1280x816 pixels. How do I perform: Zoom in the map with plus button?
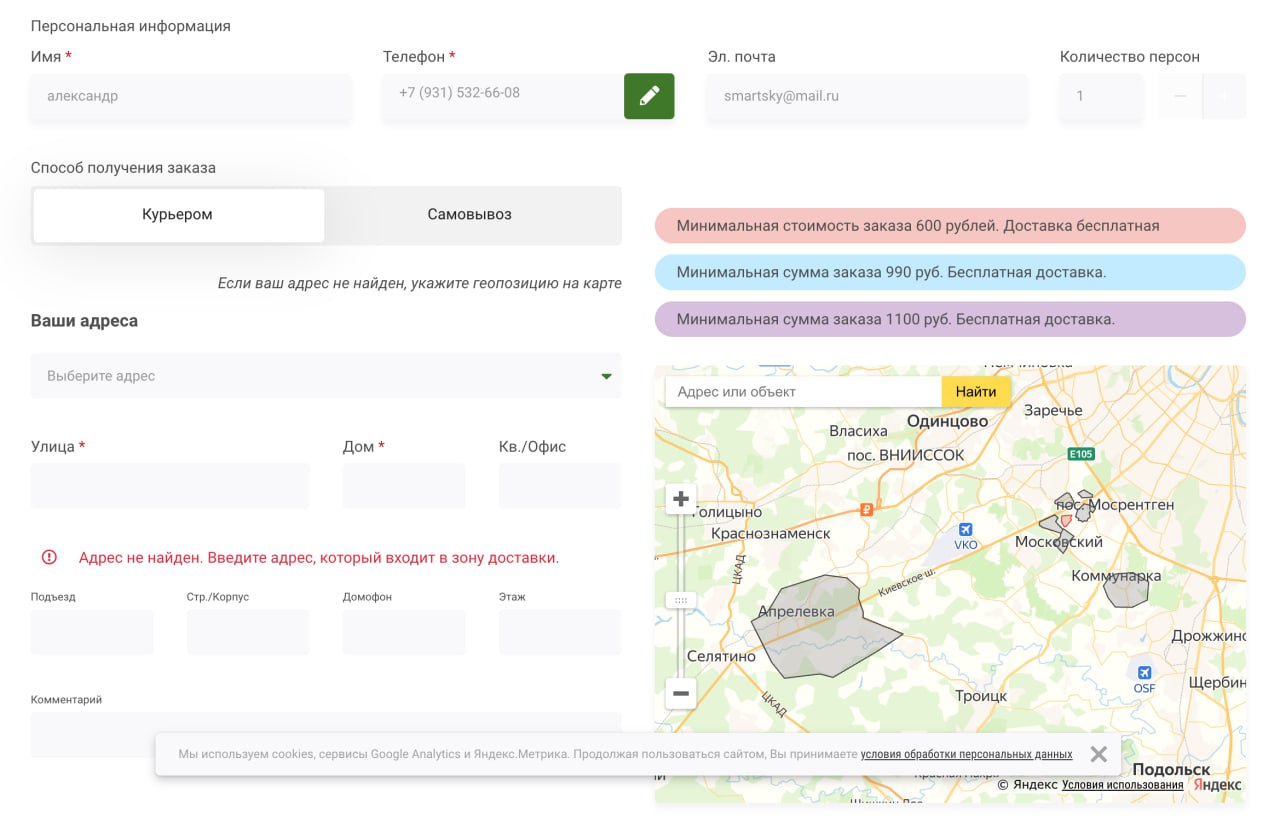click(x=681, y=499)
